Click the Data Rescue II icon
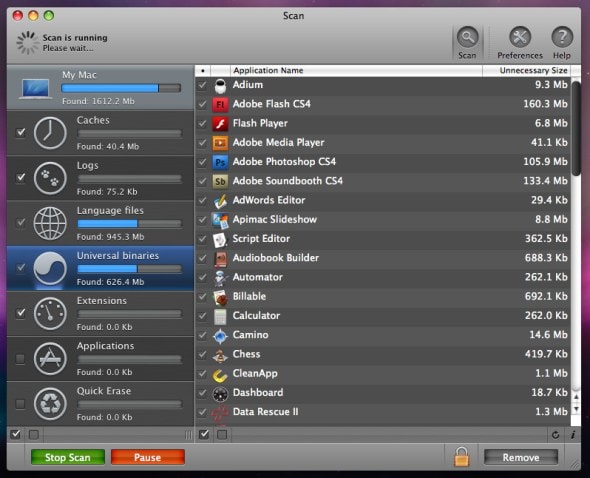Image resolution: width=590 pixels, height=478 pixels. 220,412
